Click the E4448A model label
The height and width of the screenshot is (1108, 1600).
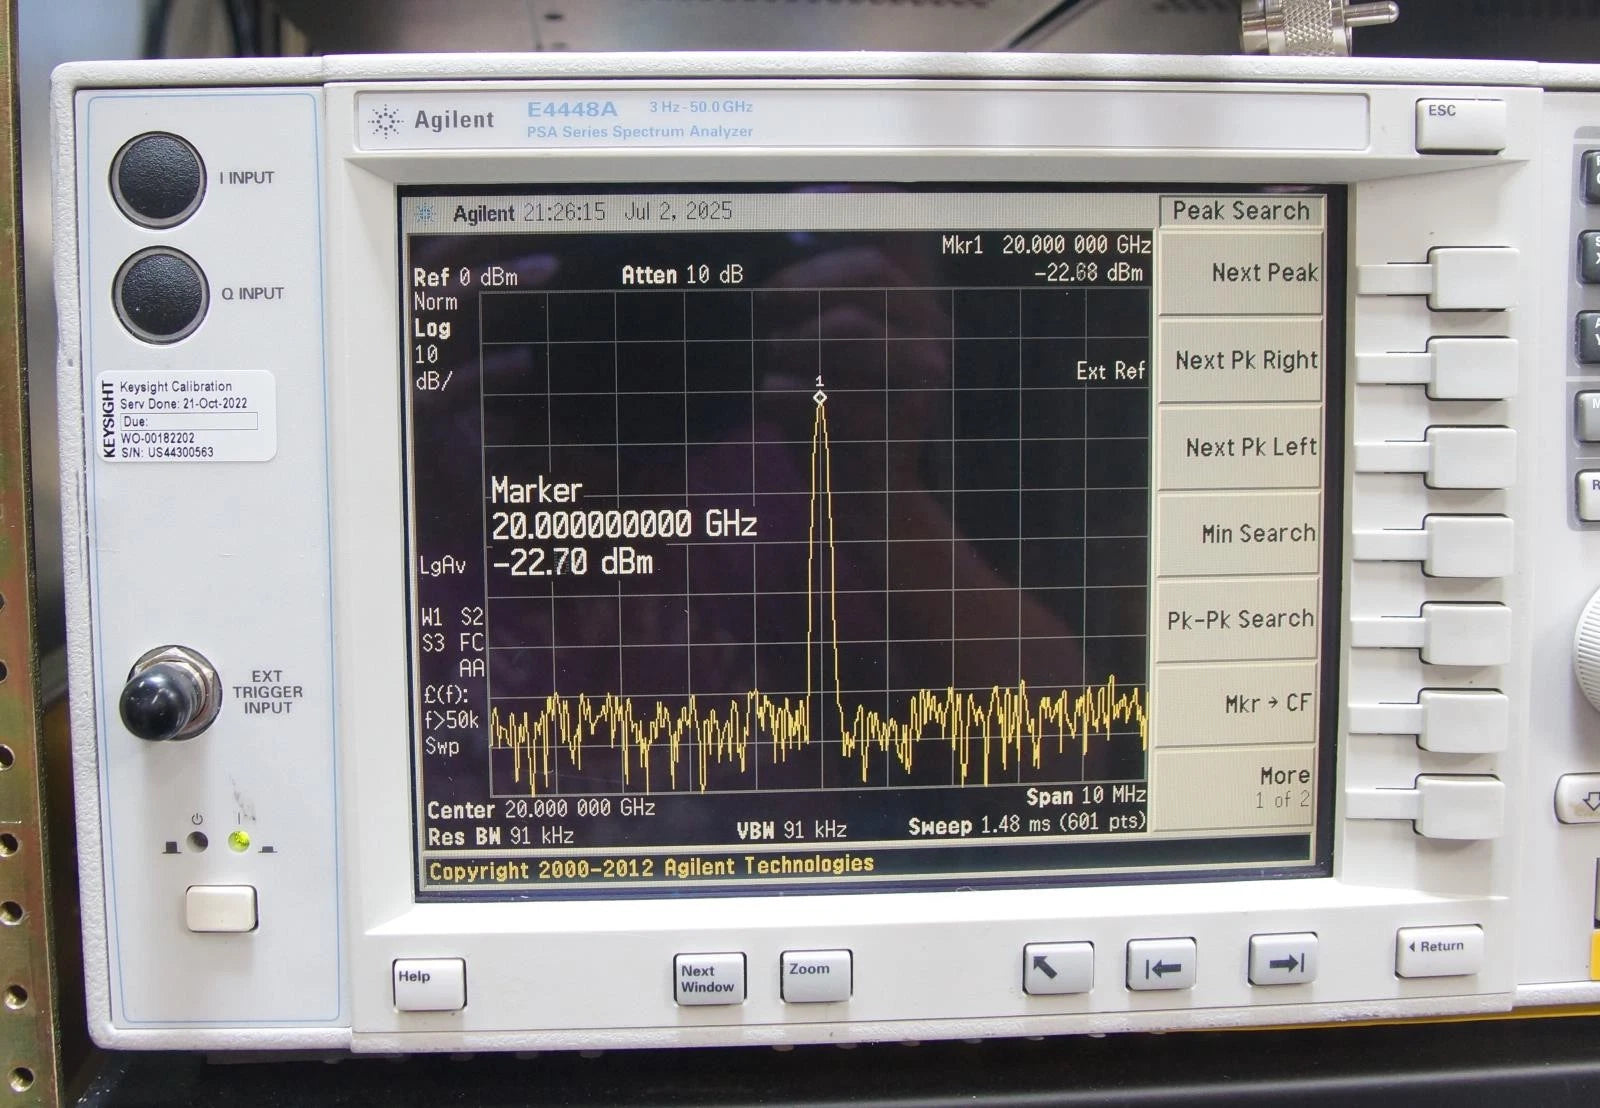tap(572, 109)
